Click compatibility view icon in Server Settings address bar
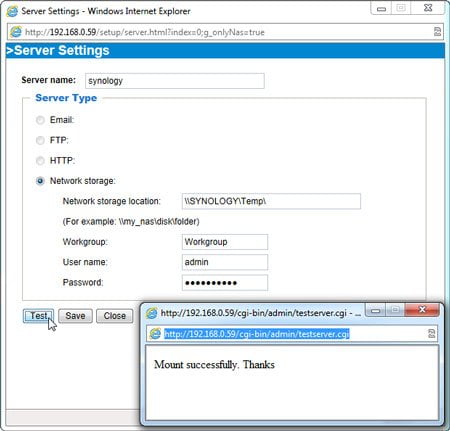The height and width of the screenshot is (431, 450). 437,32
